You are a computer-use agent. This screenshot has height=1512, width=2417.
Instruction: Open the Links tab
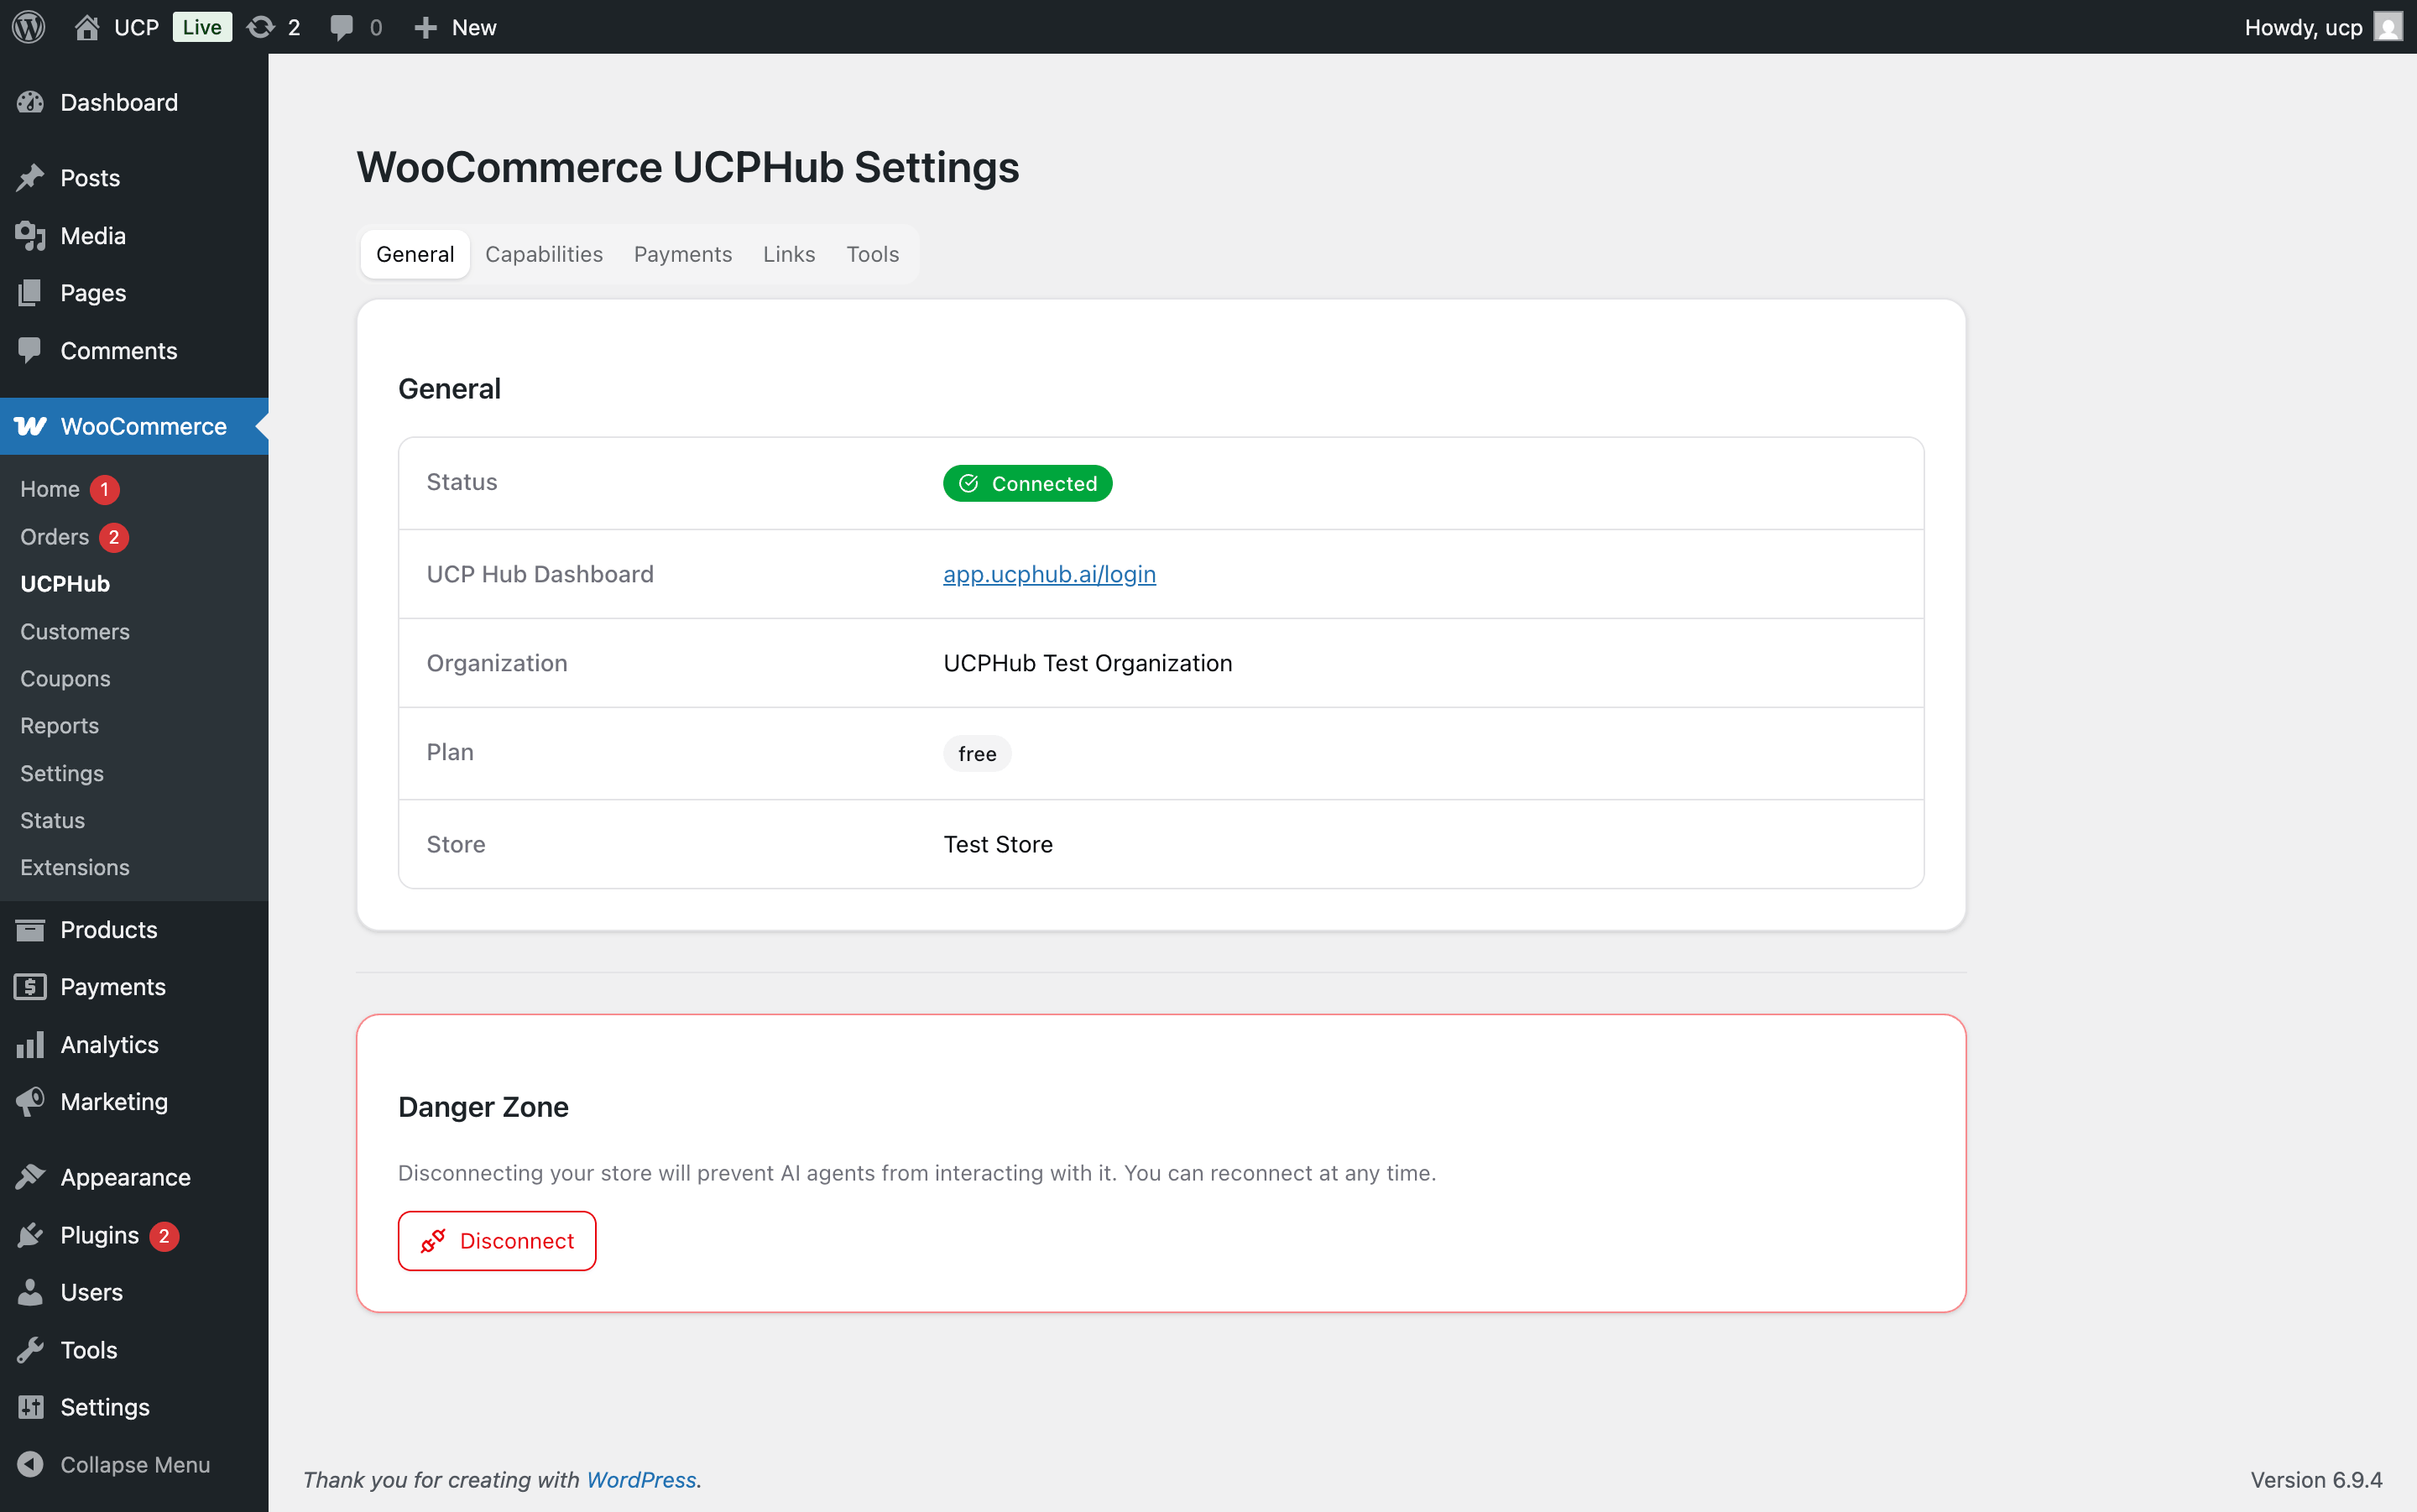point(788,254)
